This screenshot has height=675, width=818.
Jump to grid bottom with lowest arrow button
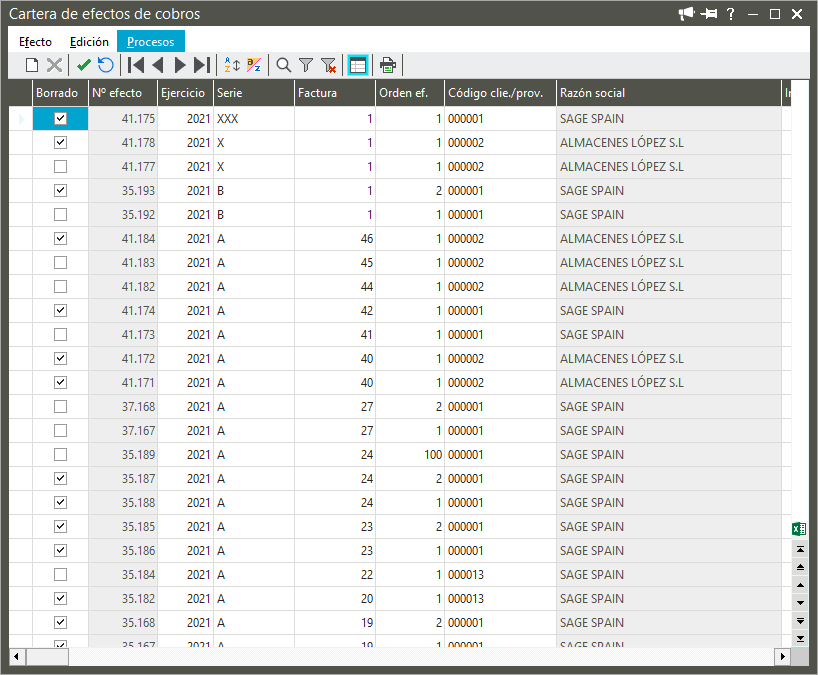[x=800, y=638]
